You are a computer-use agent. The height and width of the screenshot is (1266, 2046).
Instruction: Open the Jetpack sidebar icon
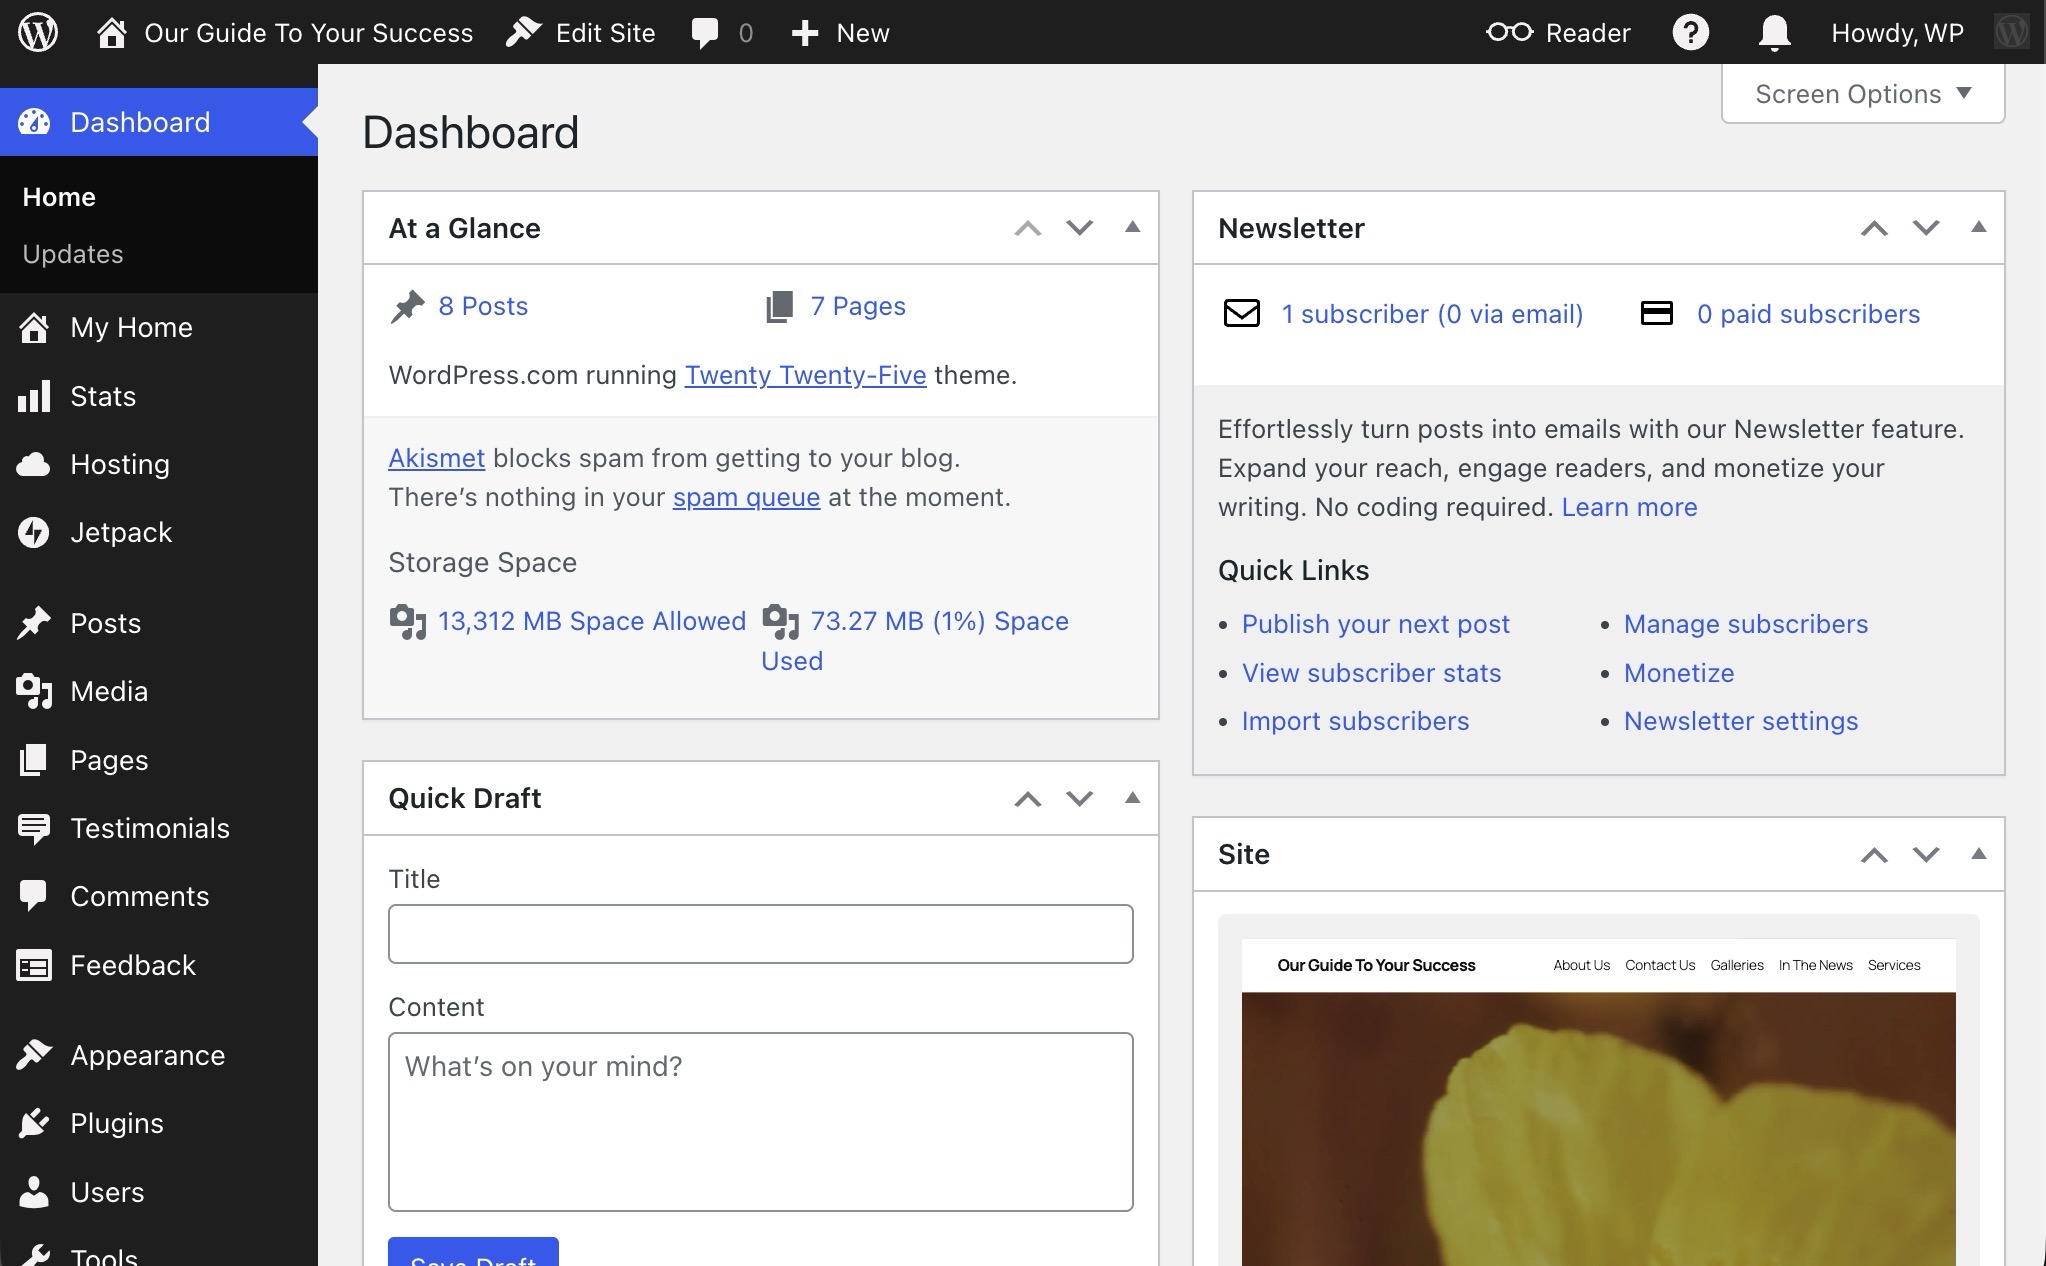[x=34, y=532]
